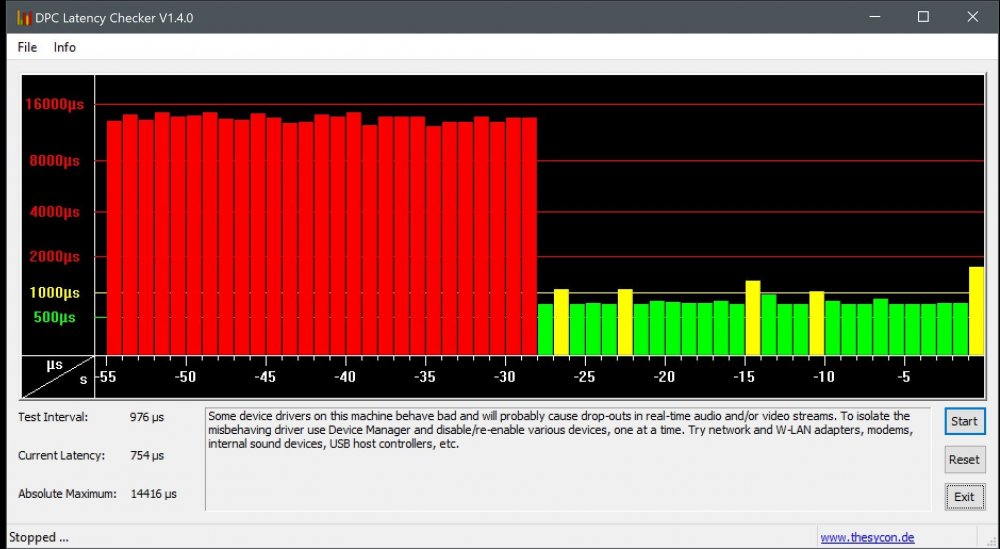This screenshot has width=1000, height=549.
Task: Click the -35 time axis label
Action: (424, 377)
